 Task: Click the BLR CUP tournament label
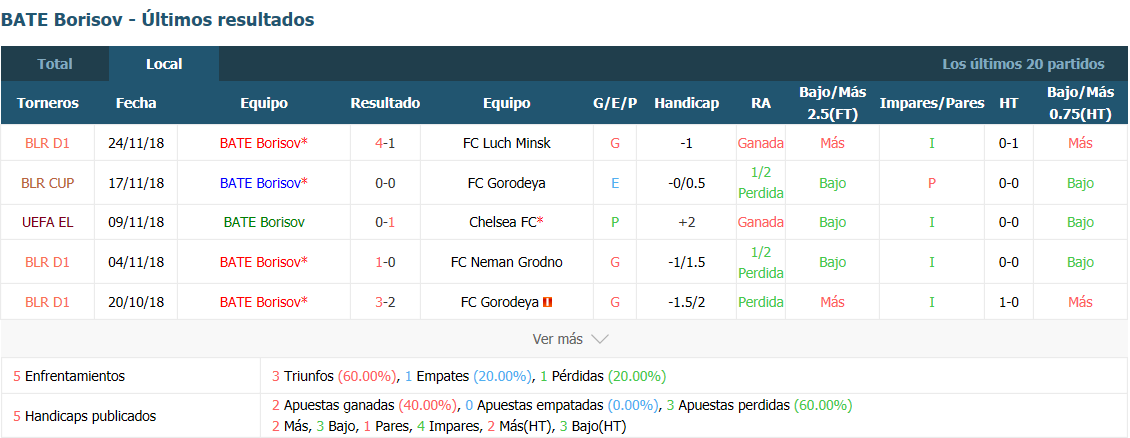click(47, 183)
